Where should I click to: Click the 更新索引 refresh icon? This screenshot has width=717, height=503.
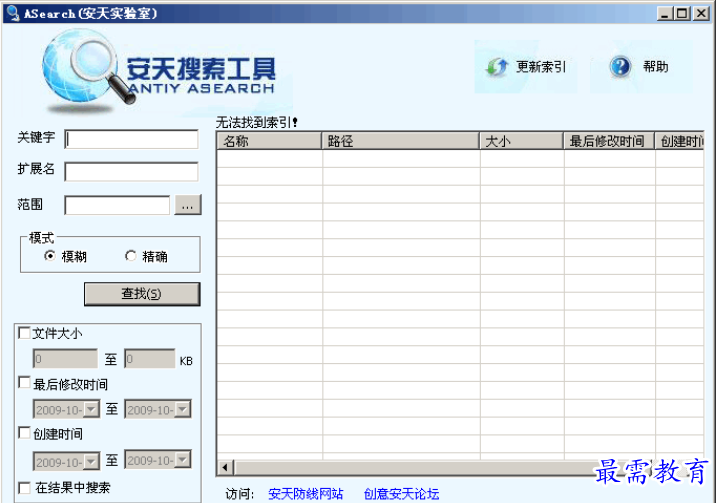coord(497,67)
